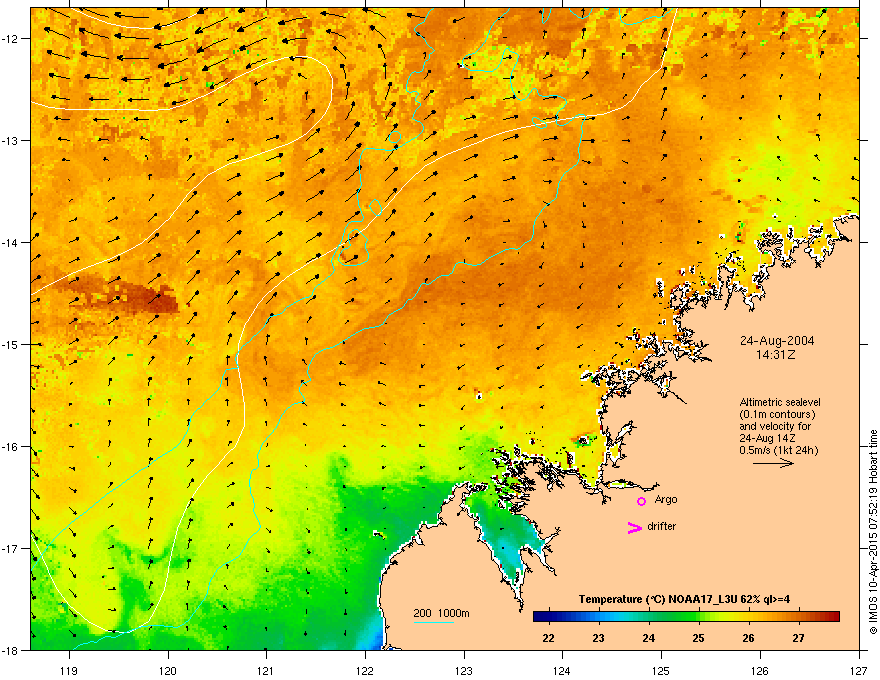Screen dimensions: 880x680
Task: Click latitude label -18 on left axis
Action: tap(11, 650)
